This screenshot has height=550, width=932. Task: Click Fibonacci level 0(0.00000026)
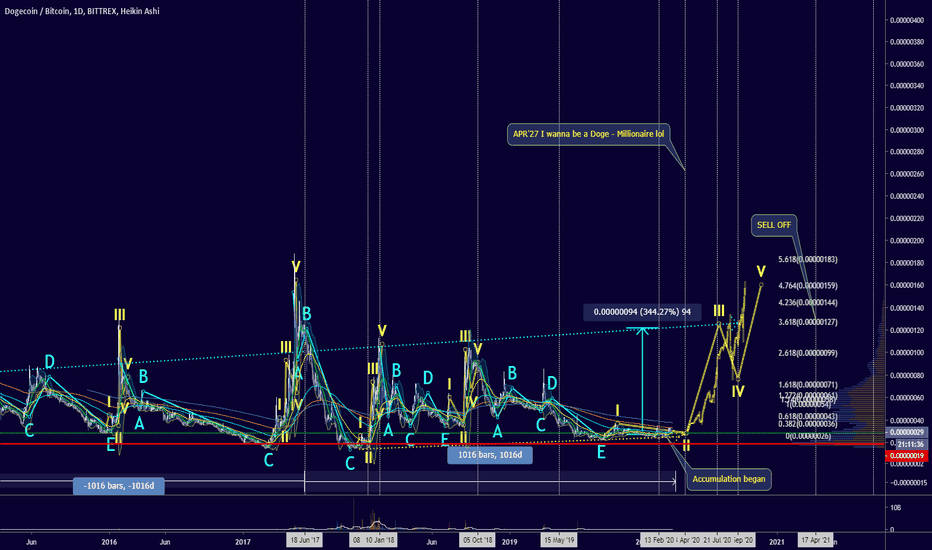coord(808,436)
